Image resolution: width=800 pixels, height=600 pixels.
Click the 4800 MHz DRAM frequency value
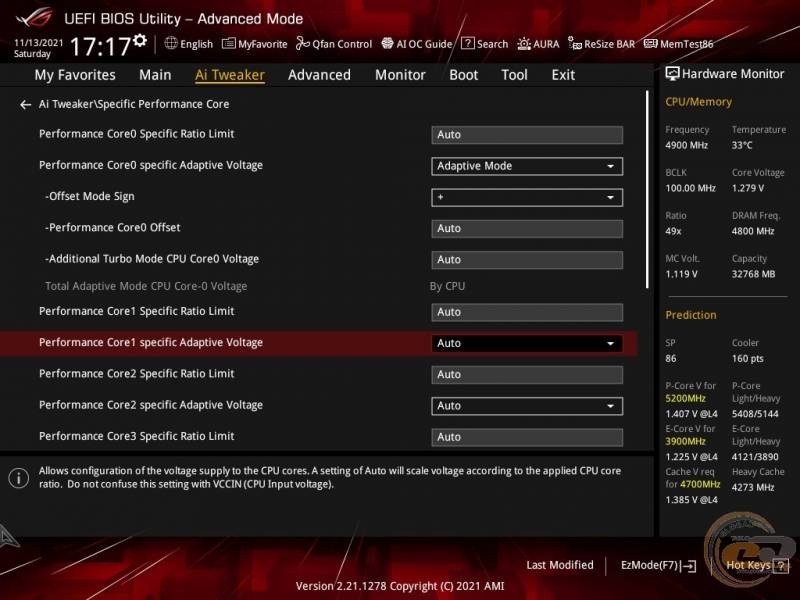click(753, 232)
